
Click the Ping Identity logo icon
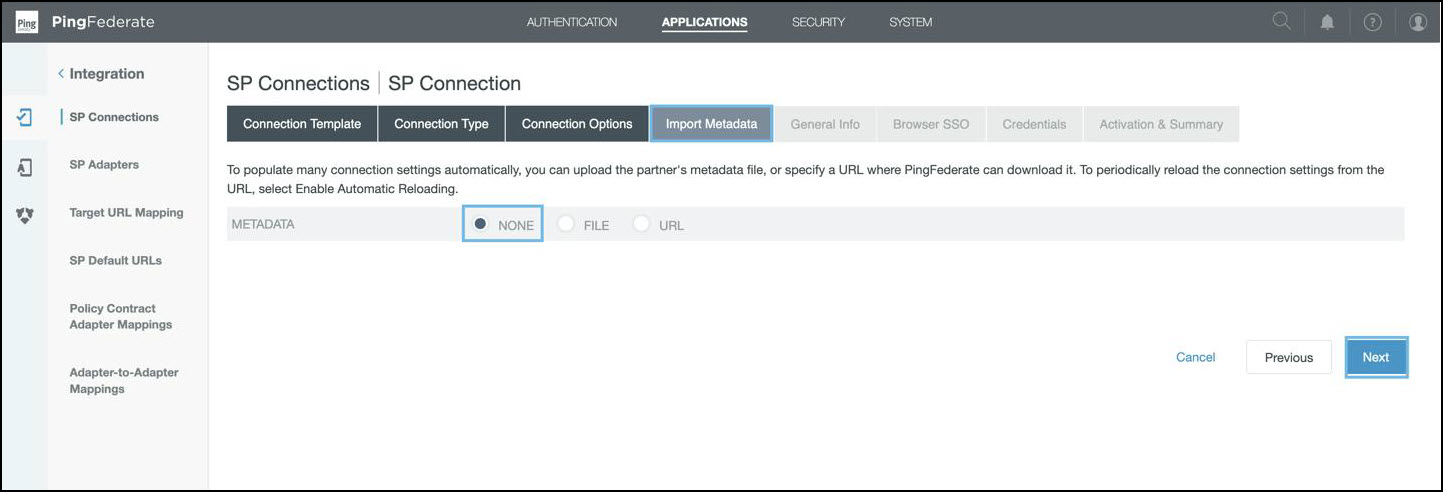27,22
